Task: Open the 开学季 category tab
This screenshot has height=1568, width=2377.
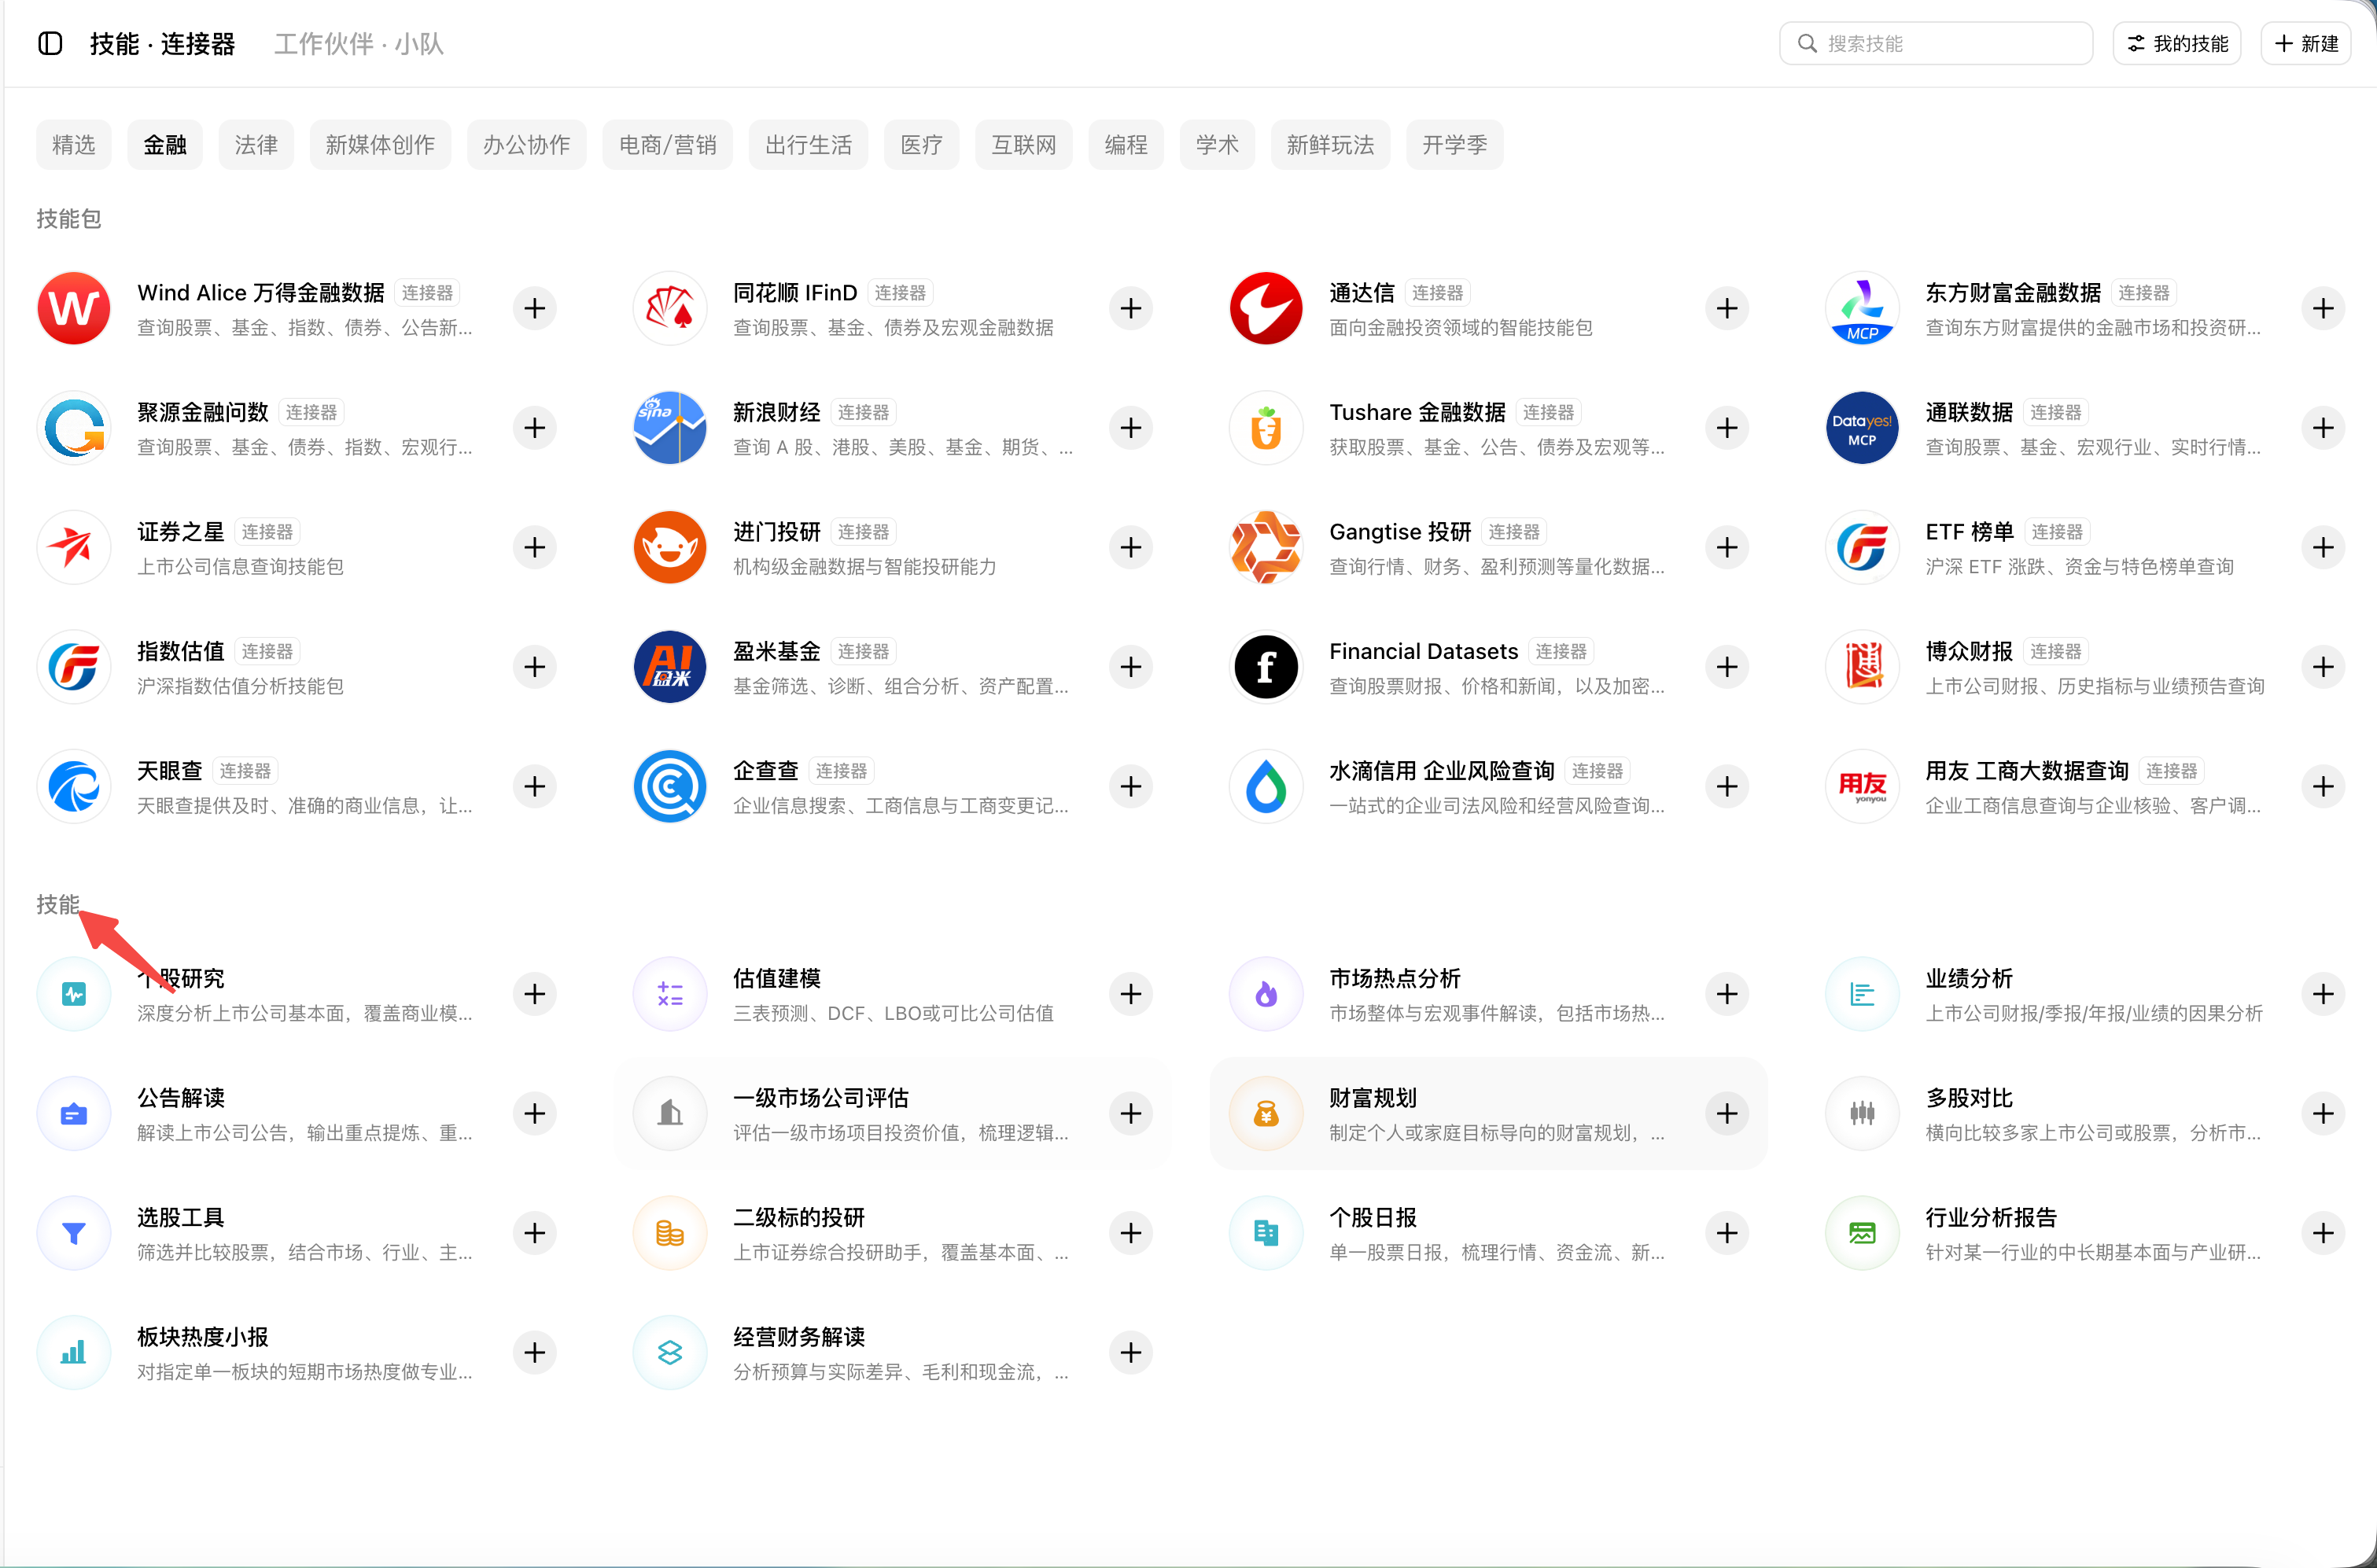Action: click(1455, 145)
